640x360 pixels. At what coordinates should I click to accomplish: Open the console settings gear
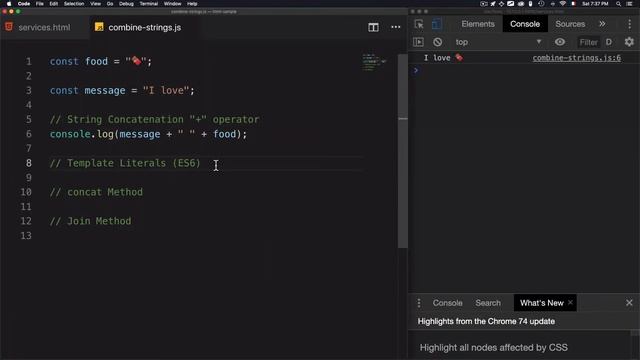(x=629, y=42)
